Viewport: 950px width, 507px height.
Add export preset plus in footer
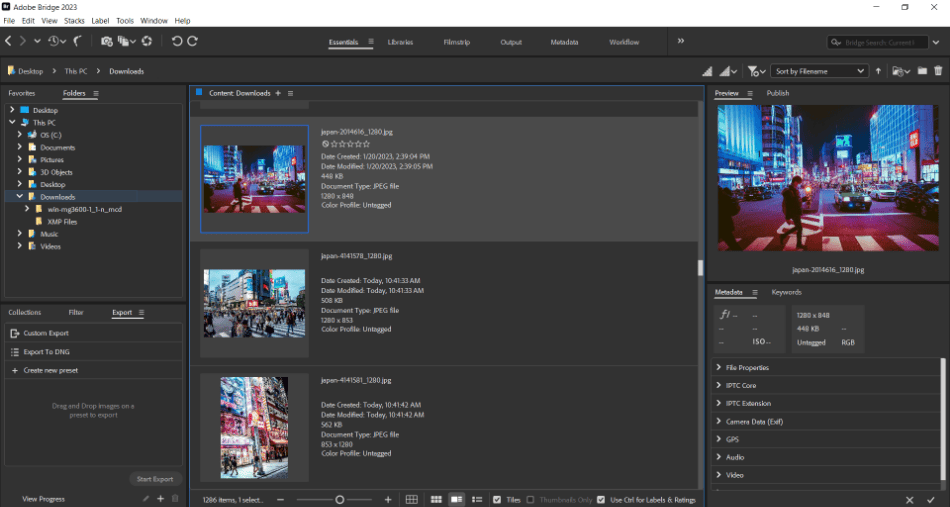point(161,499)
